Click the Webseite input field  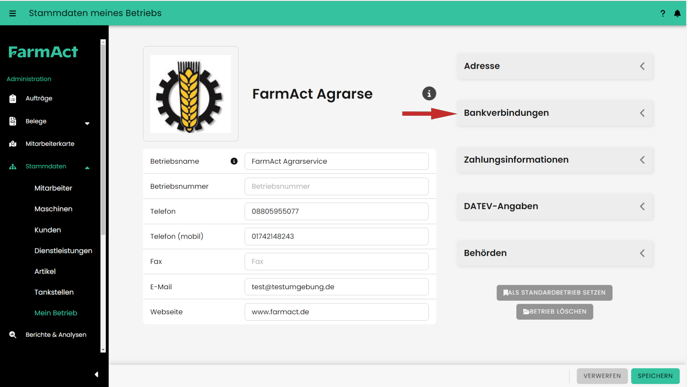click(336, 312)
